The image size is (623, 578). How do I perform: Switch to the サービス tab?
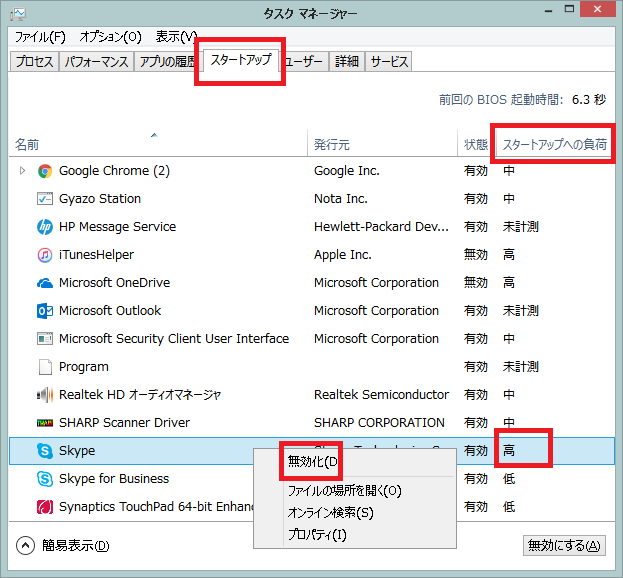(x=389, y=62)
